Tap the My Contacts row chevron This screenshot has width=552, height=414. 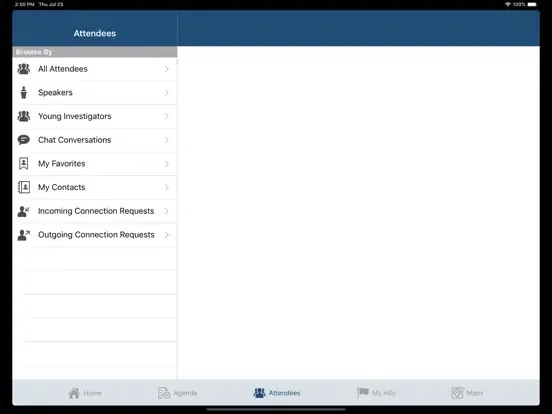click(167, 187)
